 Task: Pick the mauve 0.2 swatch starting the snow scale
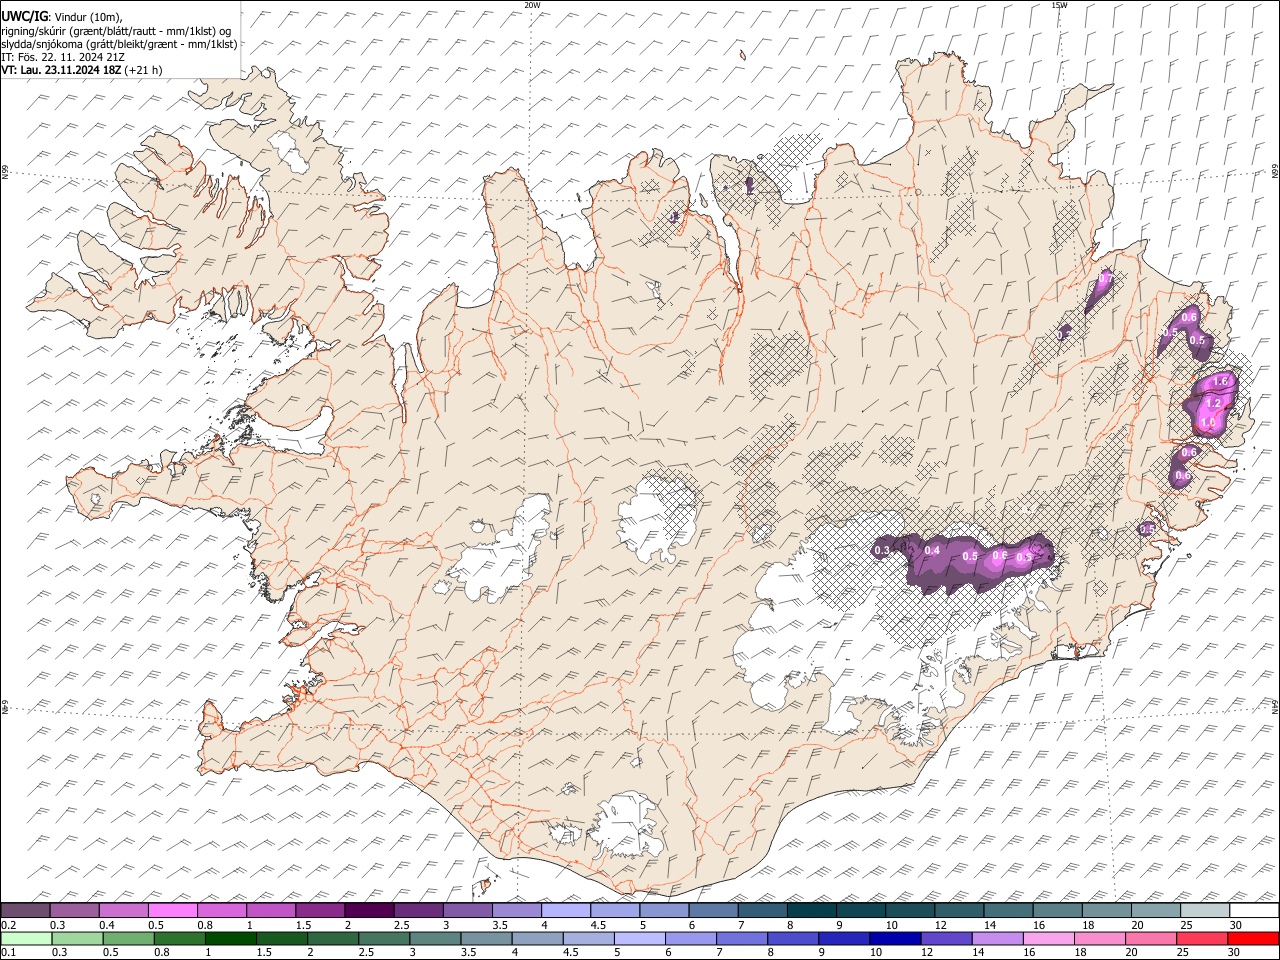point(25,911)
